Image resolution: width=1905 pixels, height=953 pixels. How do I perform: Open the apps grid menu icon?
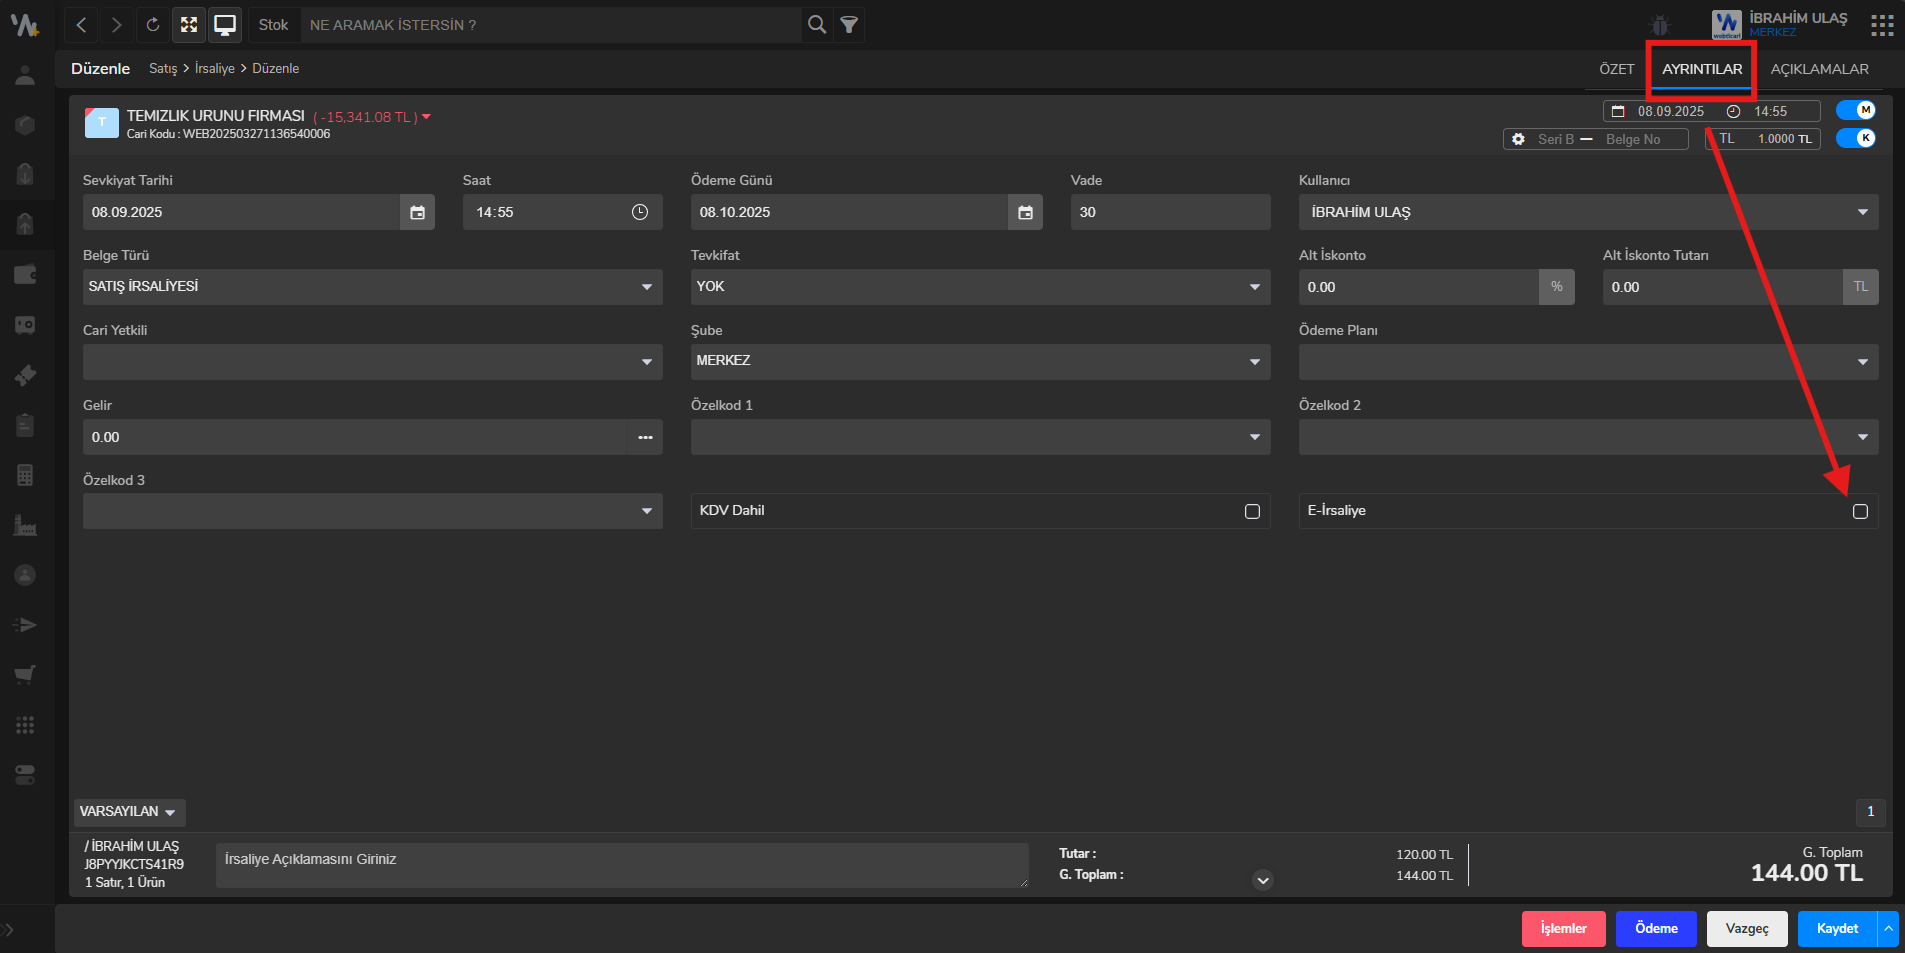[x=1882, y=25]
